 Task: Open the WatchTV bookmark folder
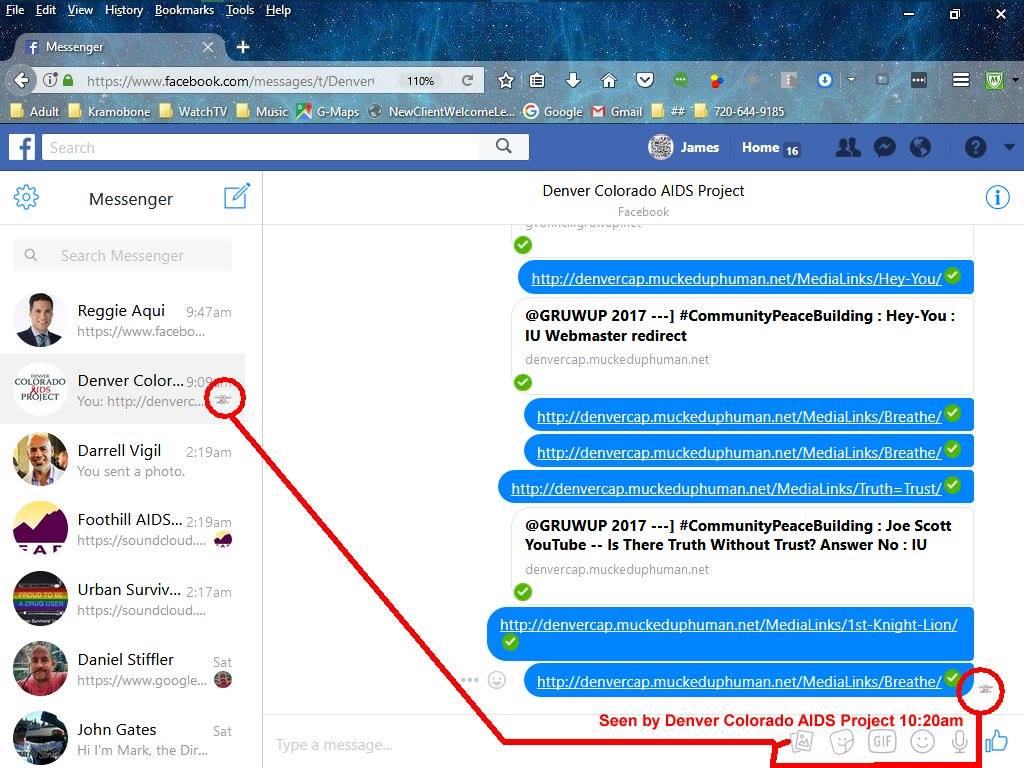pyautogui.click(x=194, y=112)
